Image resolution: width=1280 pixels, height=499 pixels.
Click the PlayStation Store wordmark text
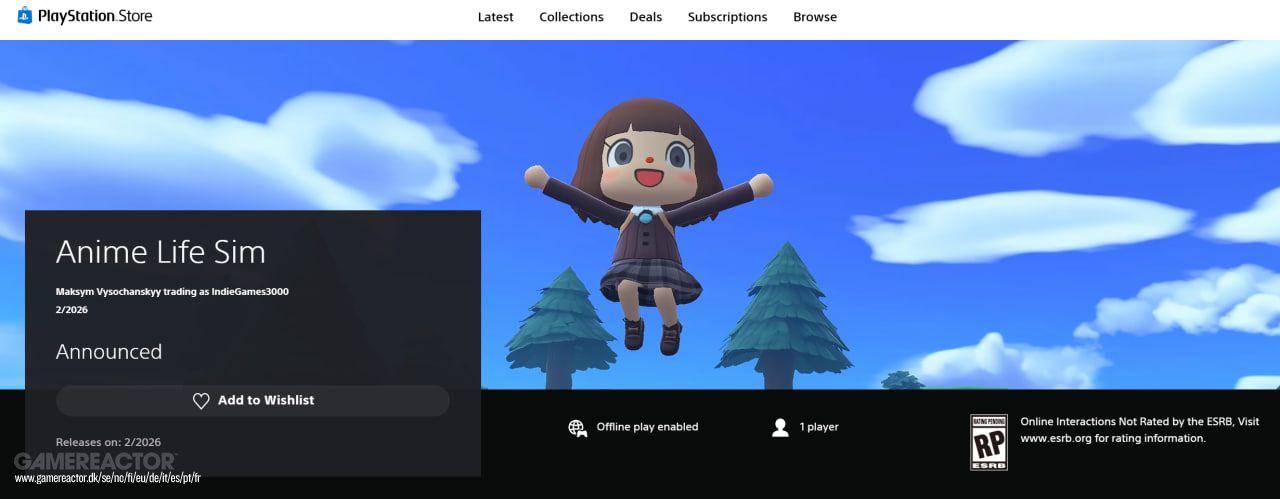point(95,16)
